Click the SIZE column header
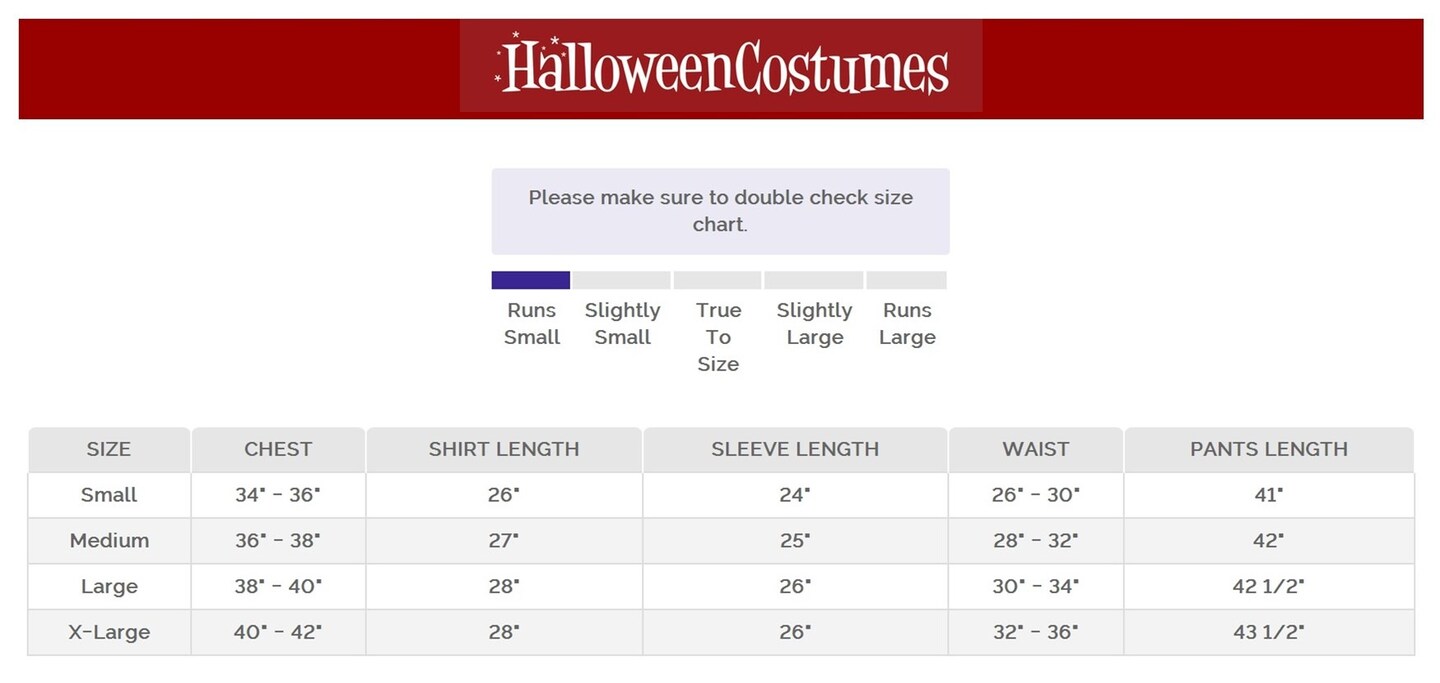This screenshot has width=1440, height=683. click(x=109, y=449)
